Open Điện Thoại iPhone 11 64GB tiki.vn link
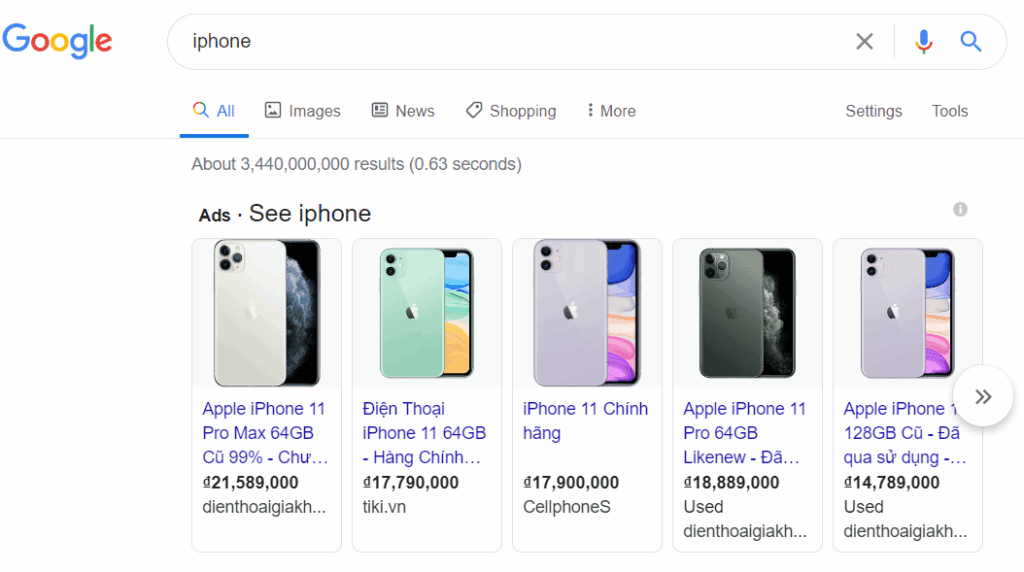 pyautogui.click(x=424, y=433)
